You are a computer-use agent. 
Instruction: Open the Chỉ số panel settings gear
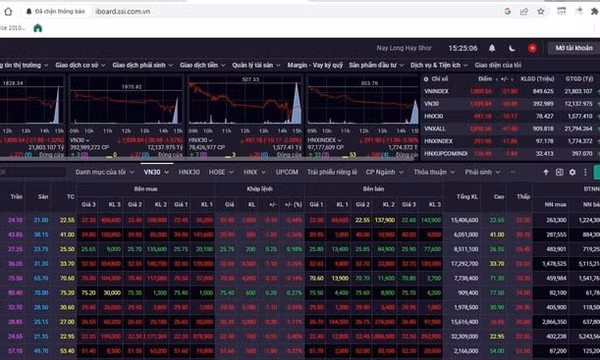coord(426,79)
